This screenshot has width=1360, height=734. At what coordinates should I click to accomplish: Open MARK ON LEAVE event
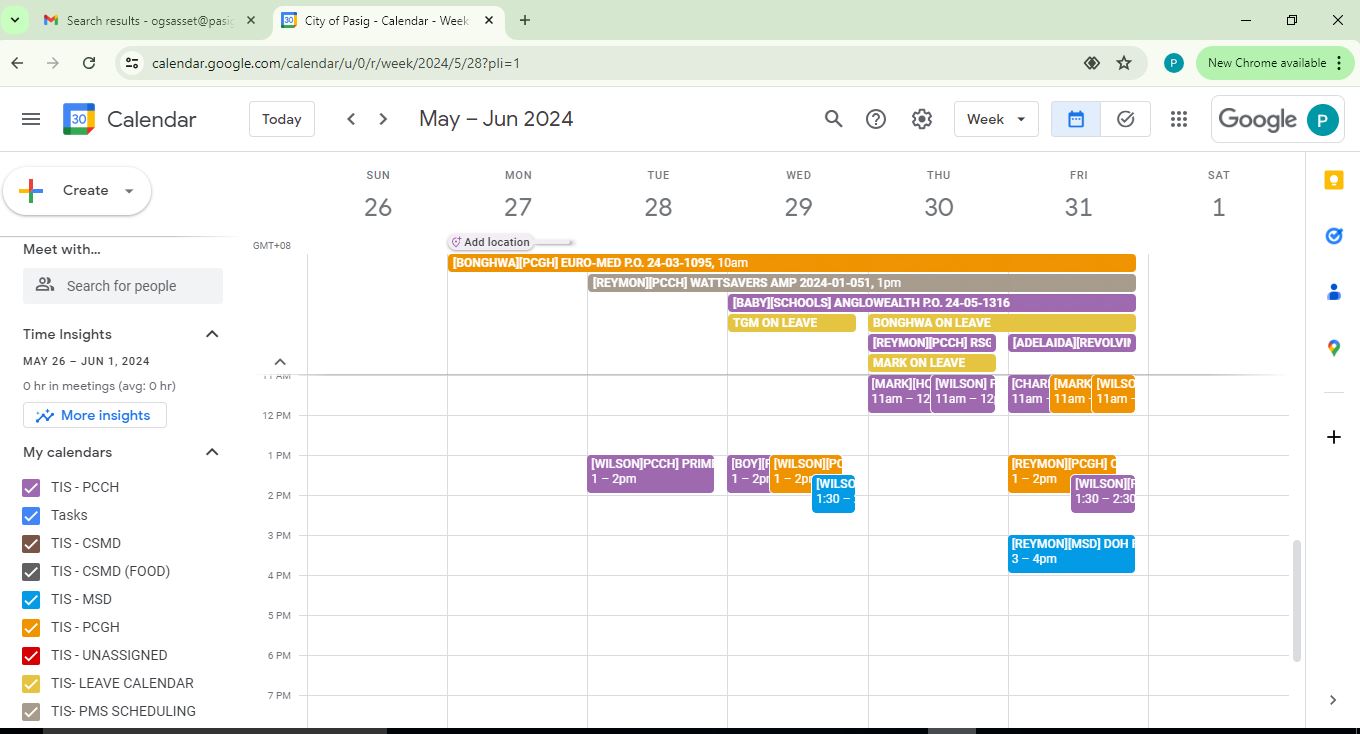tap(932, 363)
